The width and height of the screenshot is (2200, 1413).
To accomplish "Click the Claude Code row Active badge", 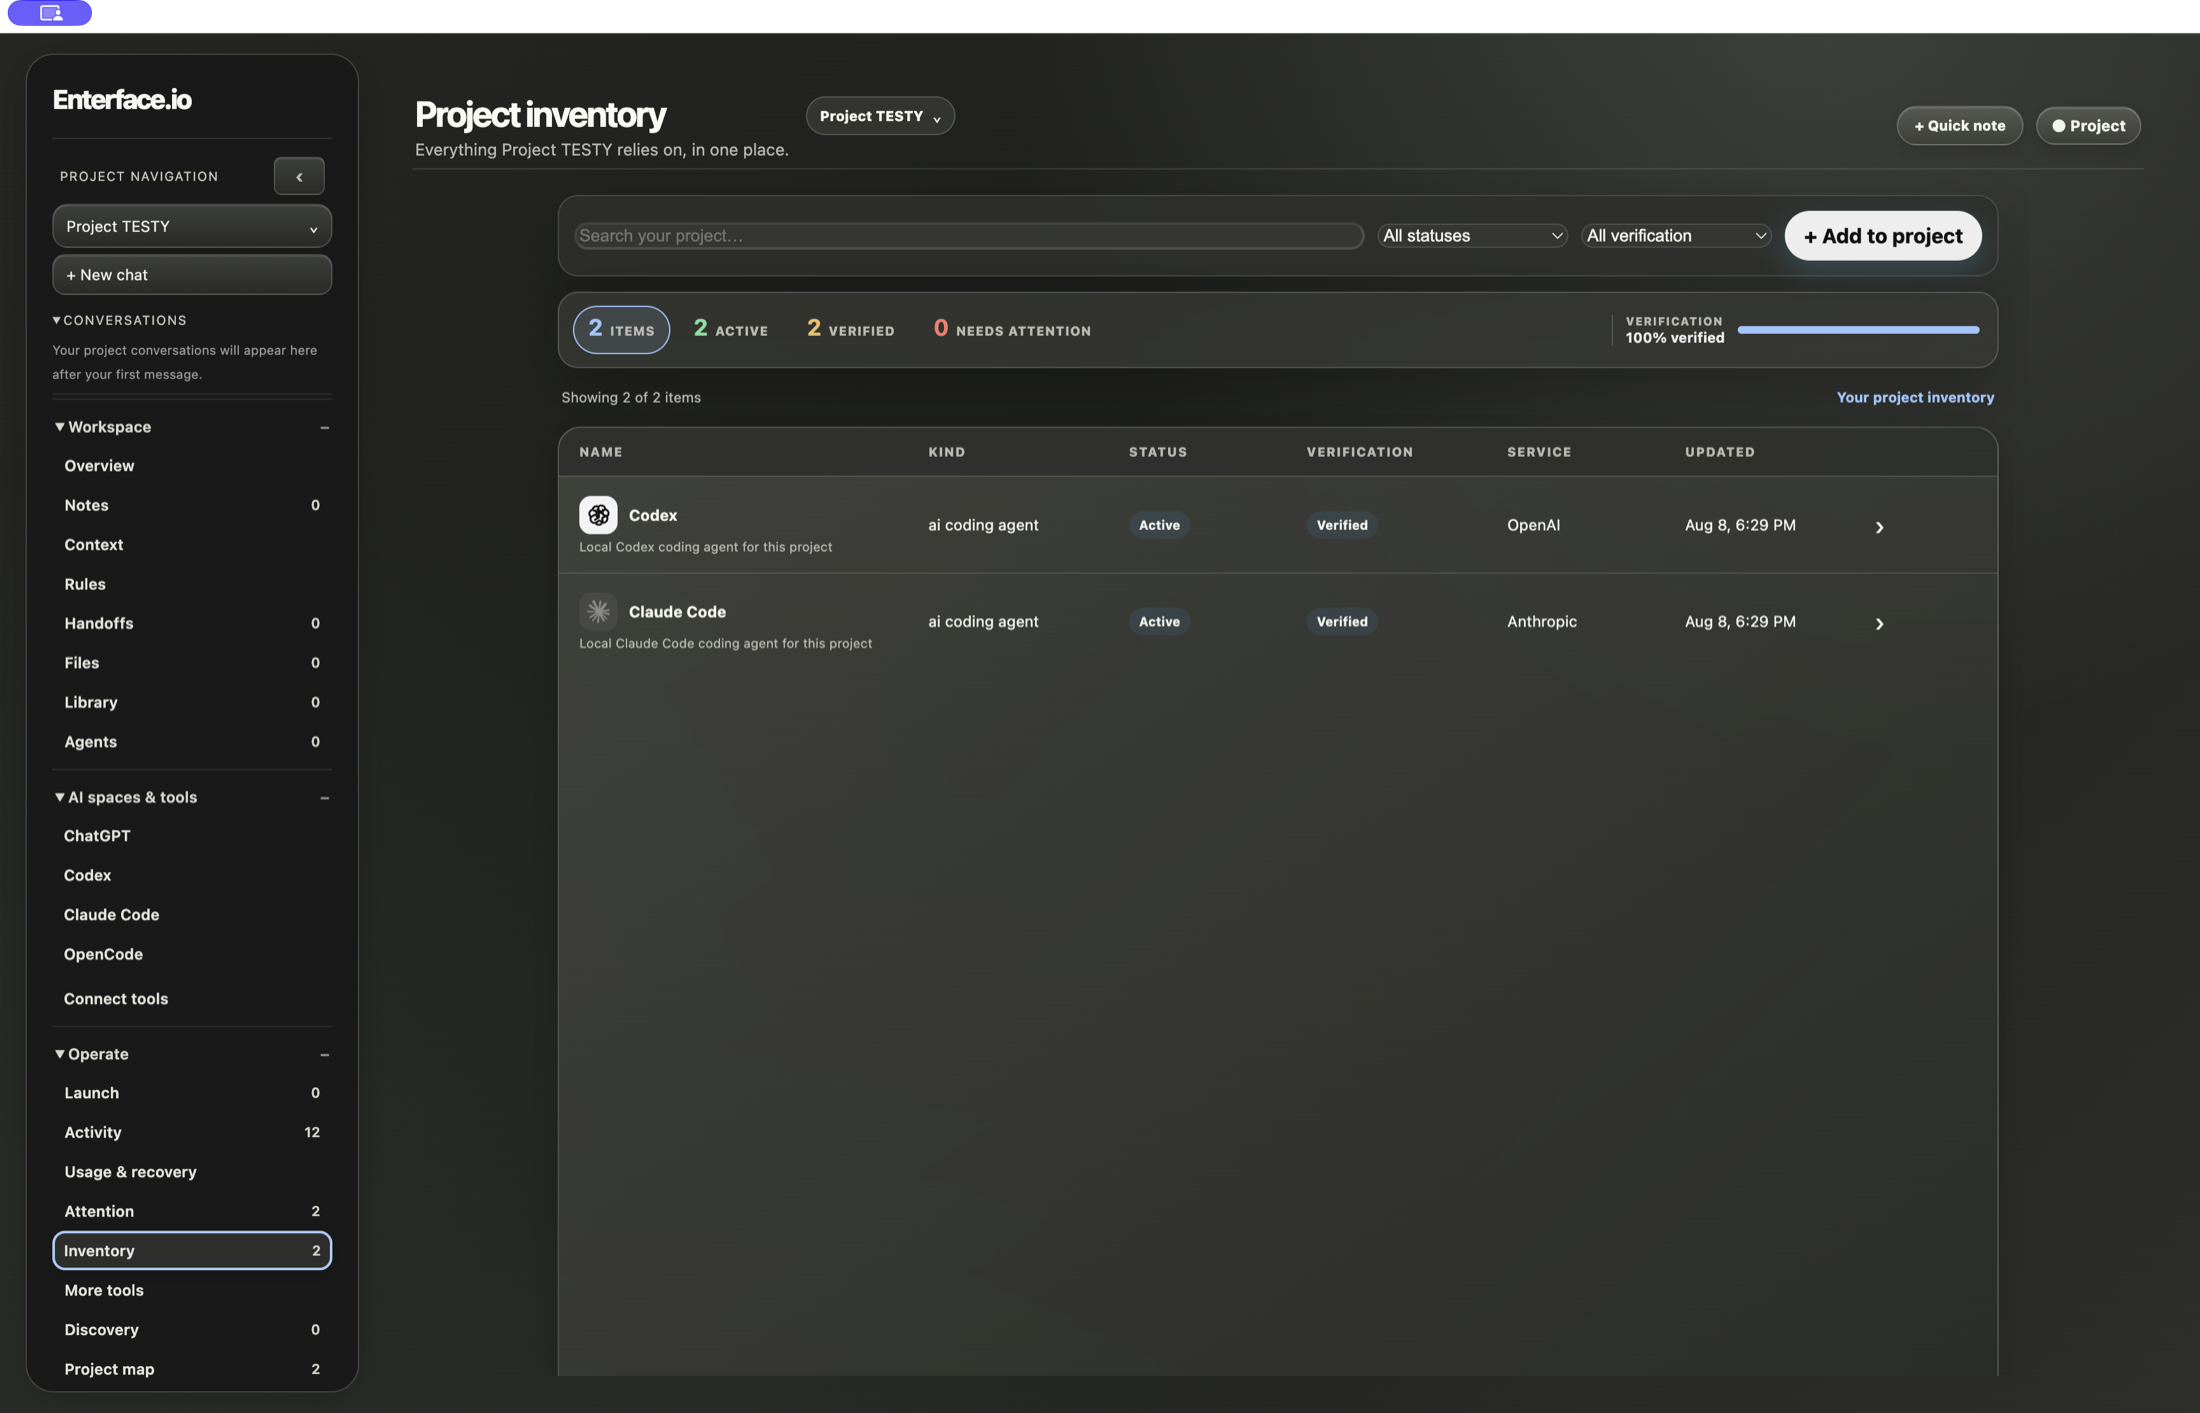I will point(1159,621).
